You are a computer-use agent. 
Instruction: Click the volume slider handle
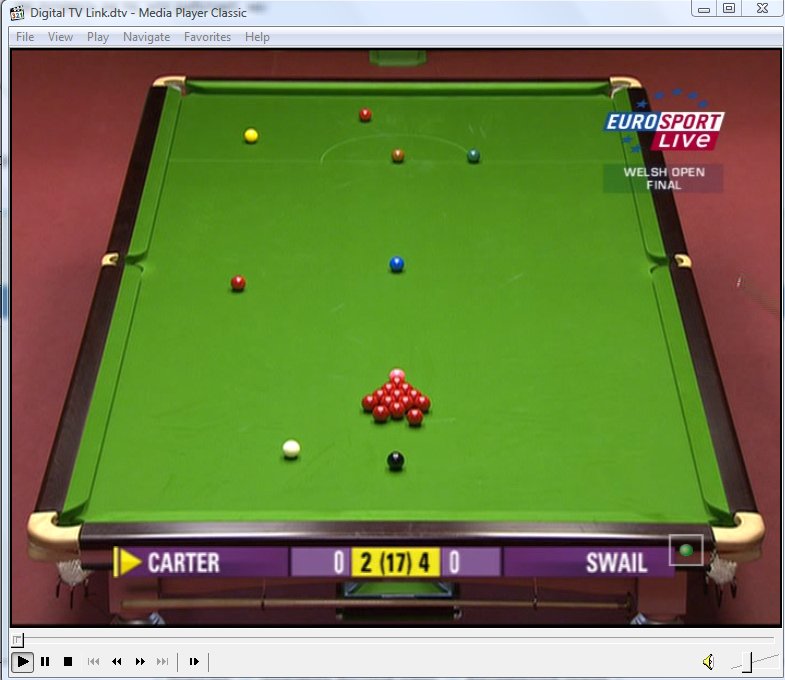click(x=747, y=662)
